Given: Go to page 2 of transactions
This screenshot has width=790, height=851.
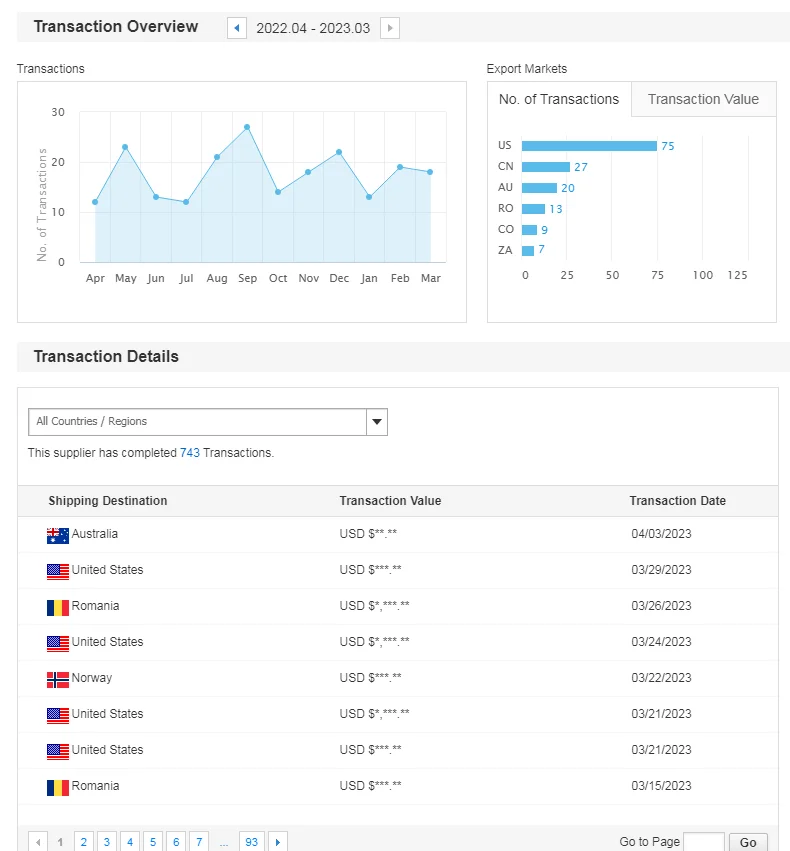Looking at the screenshot, I should [x=84, y=842].
